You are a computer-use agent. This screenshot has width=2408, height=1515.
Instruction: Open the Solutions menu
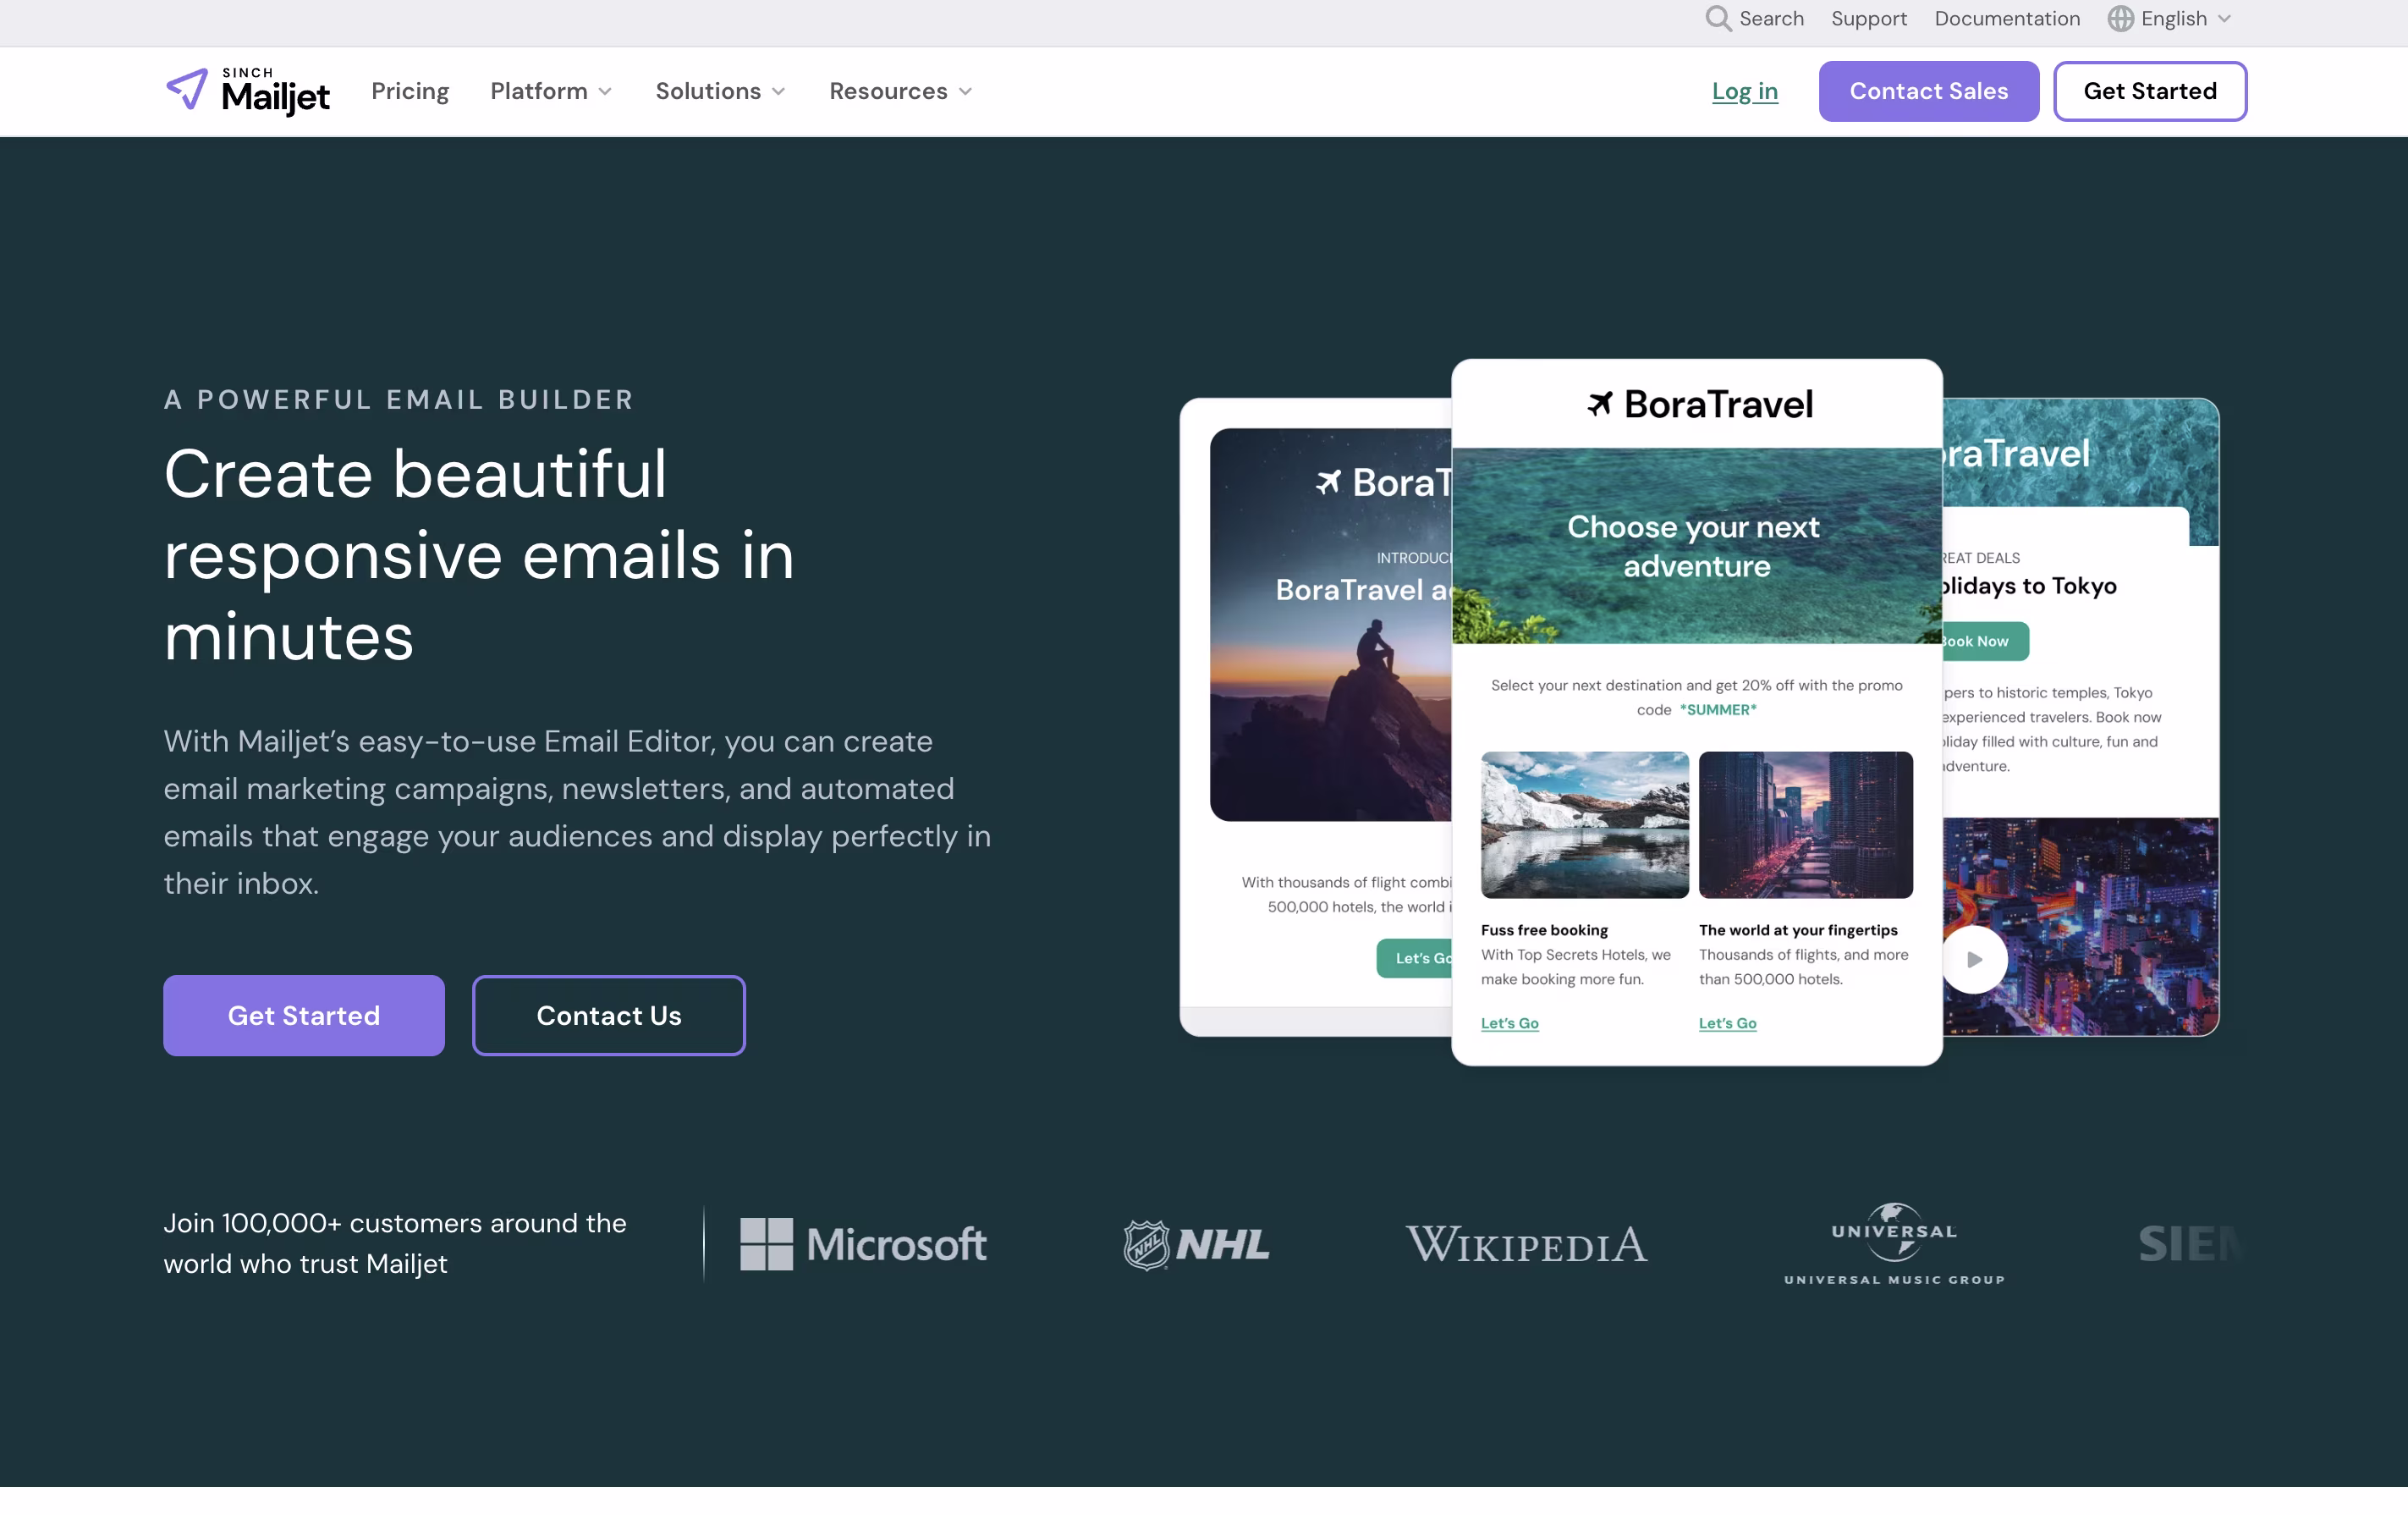(x=720, y=91)
